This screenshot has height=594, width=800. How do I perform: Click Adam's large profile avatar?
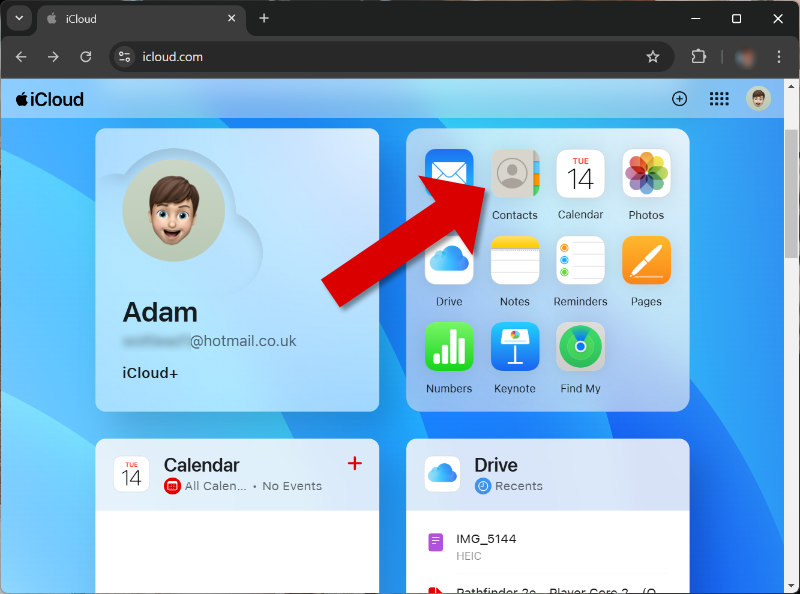click(173, 210)
